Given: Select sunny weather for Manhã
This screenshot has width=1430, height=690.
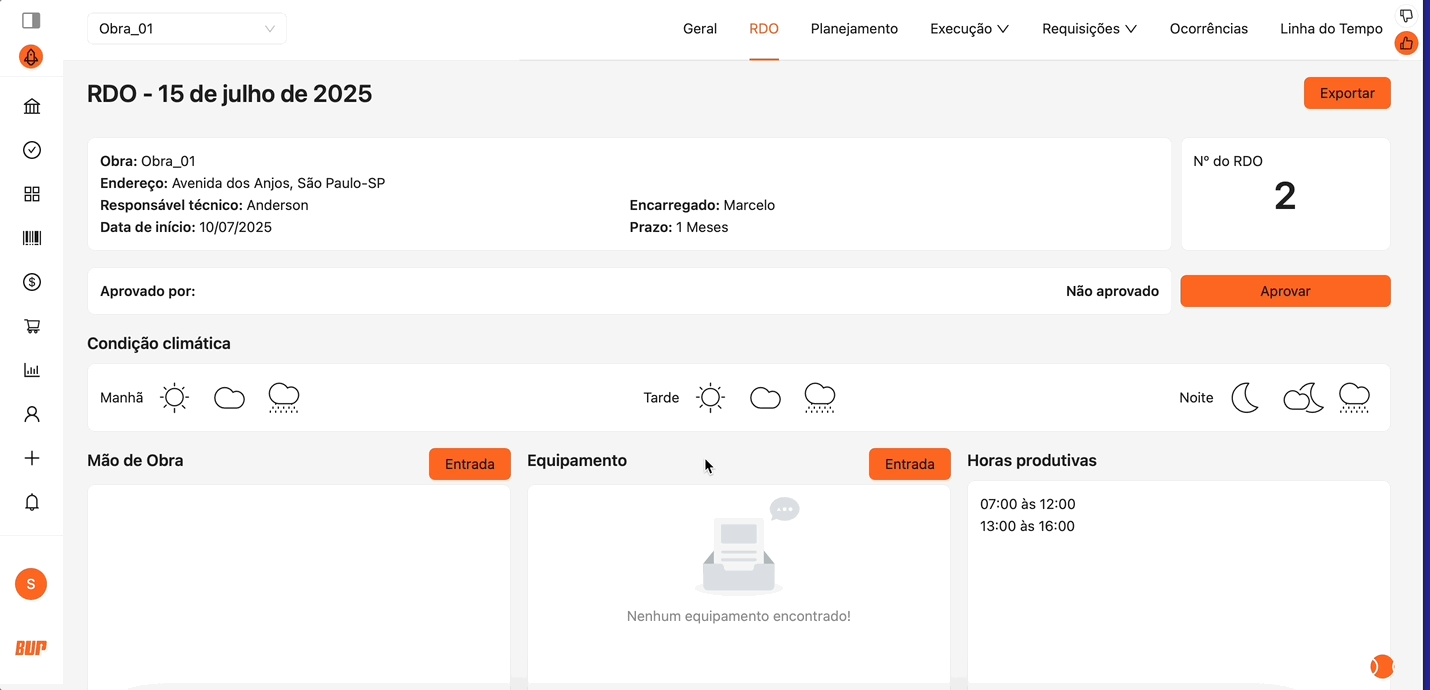Looking at the screenshot, I should [175, 397].
